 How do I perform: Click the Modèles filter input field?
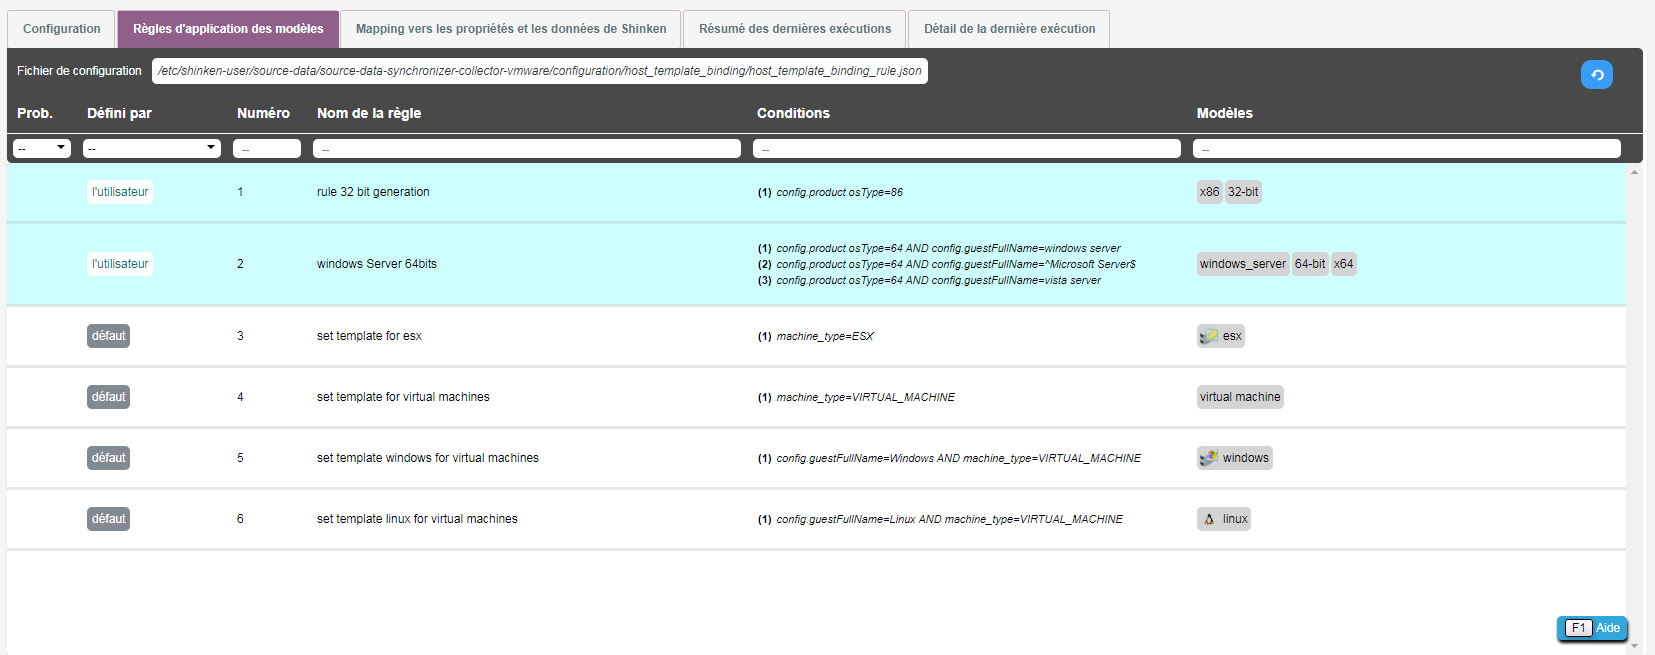(1406, 149)
